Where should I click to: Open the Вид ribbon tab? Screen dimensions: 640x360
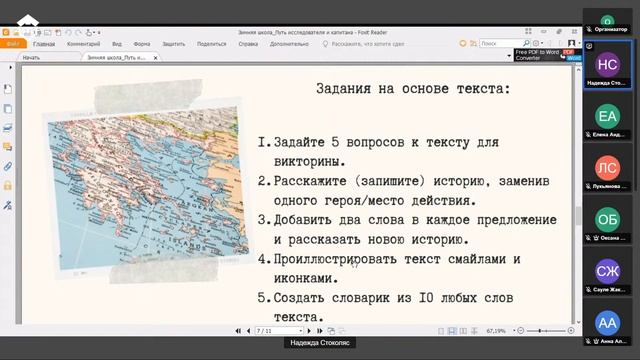pos(117,44)
